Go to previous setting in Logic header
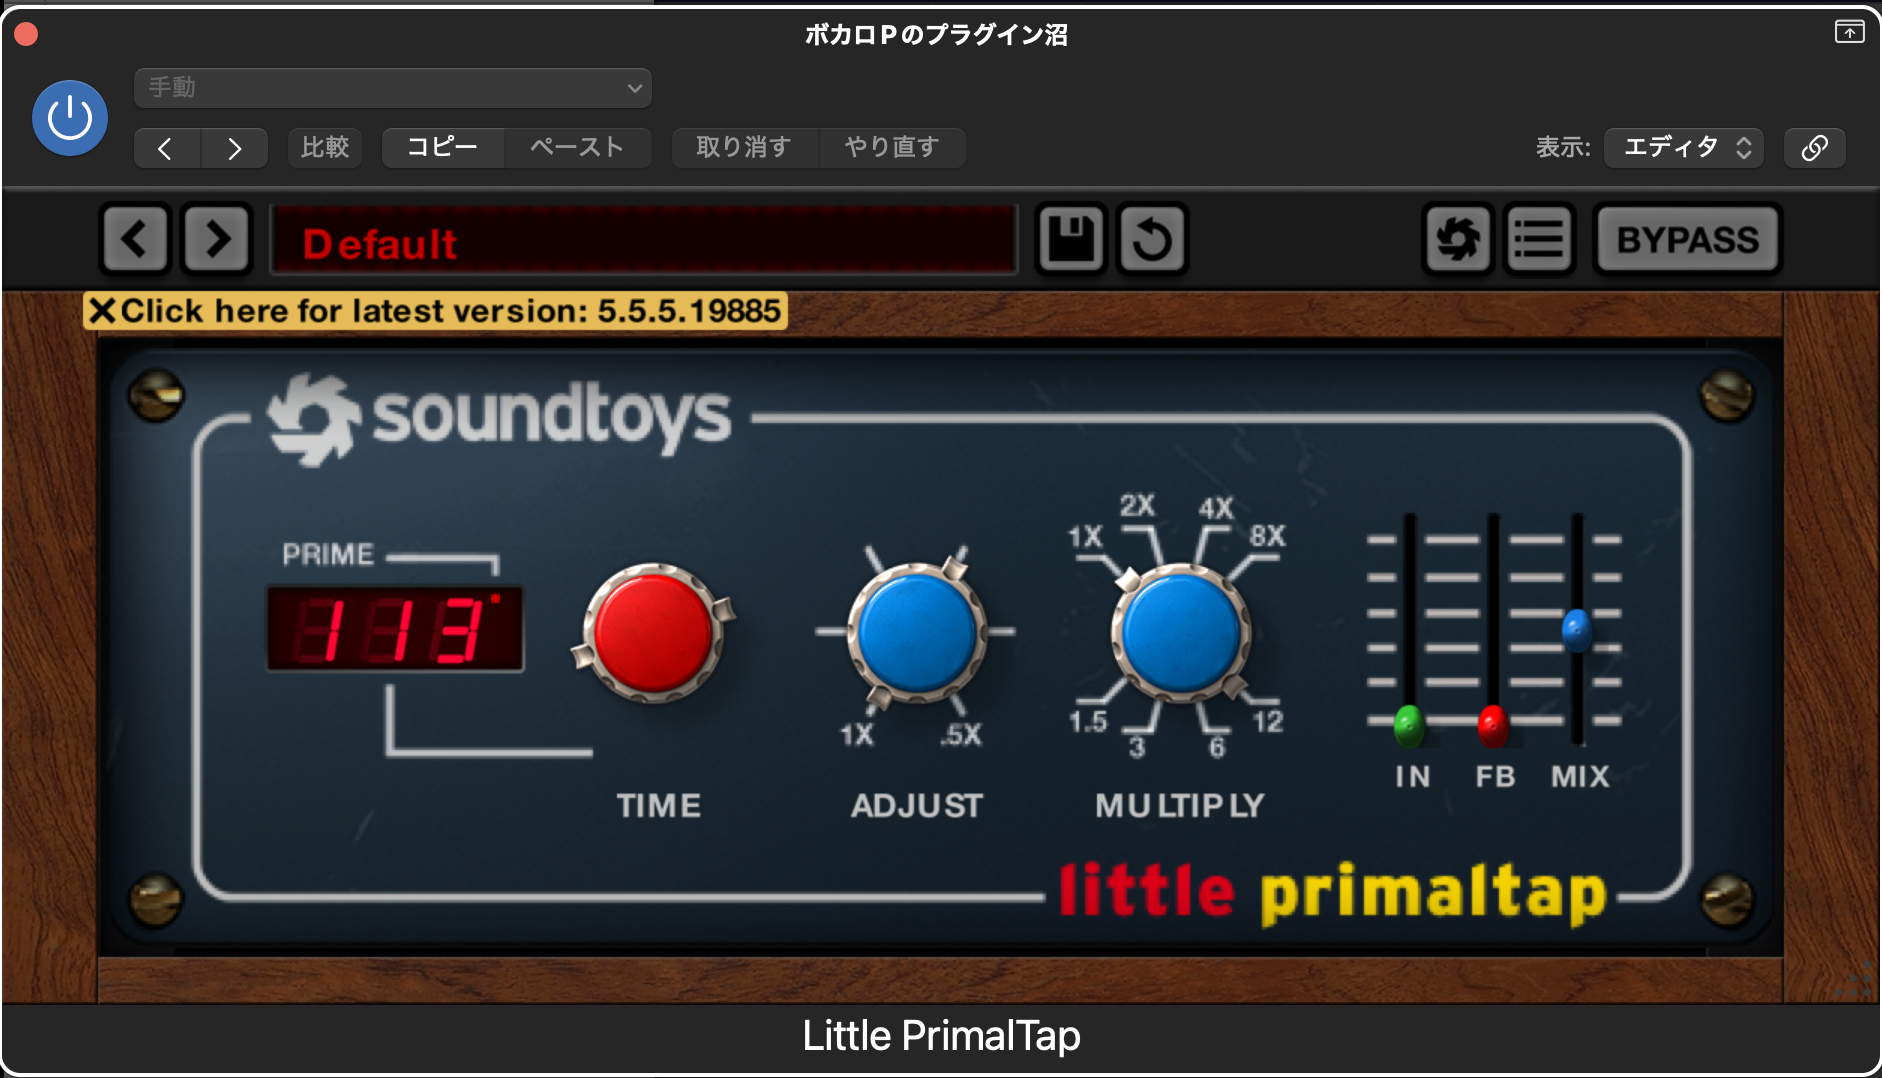The image size is (1882, 1078). tap(167, 148)
